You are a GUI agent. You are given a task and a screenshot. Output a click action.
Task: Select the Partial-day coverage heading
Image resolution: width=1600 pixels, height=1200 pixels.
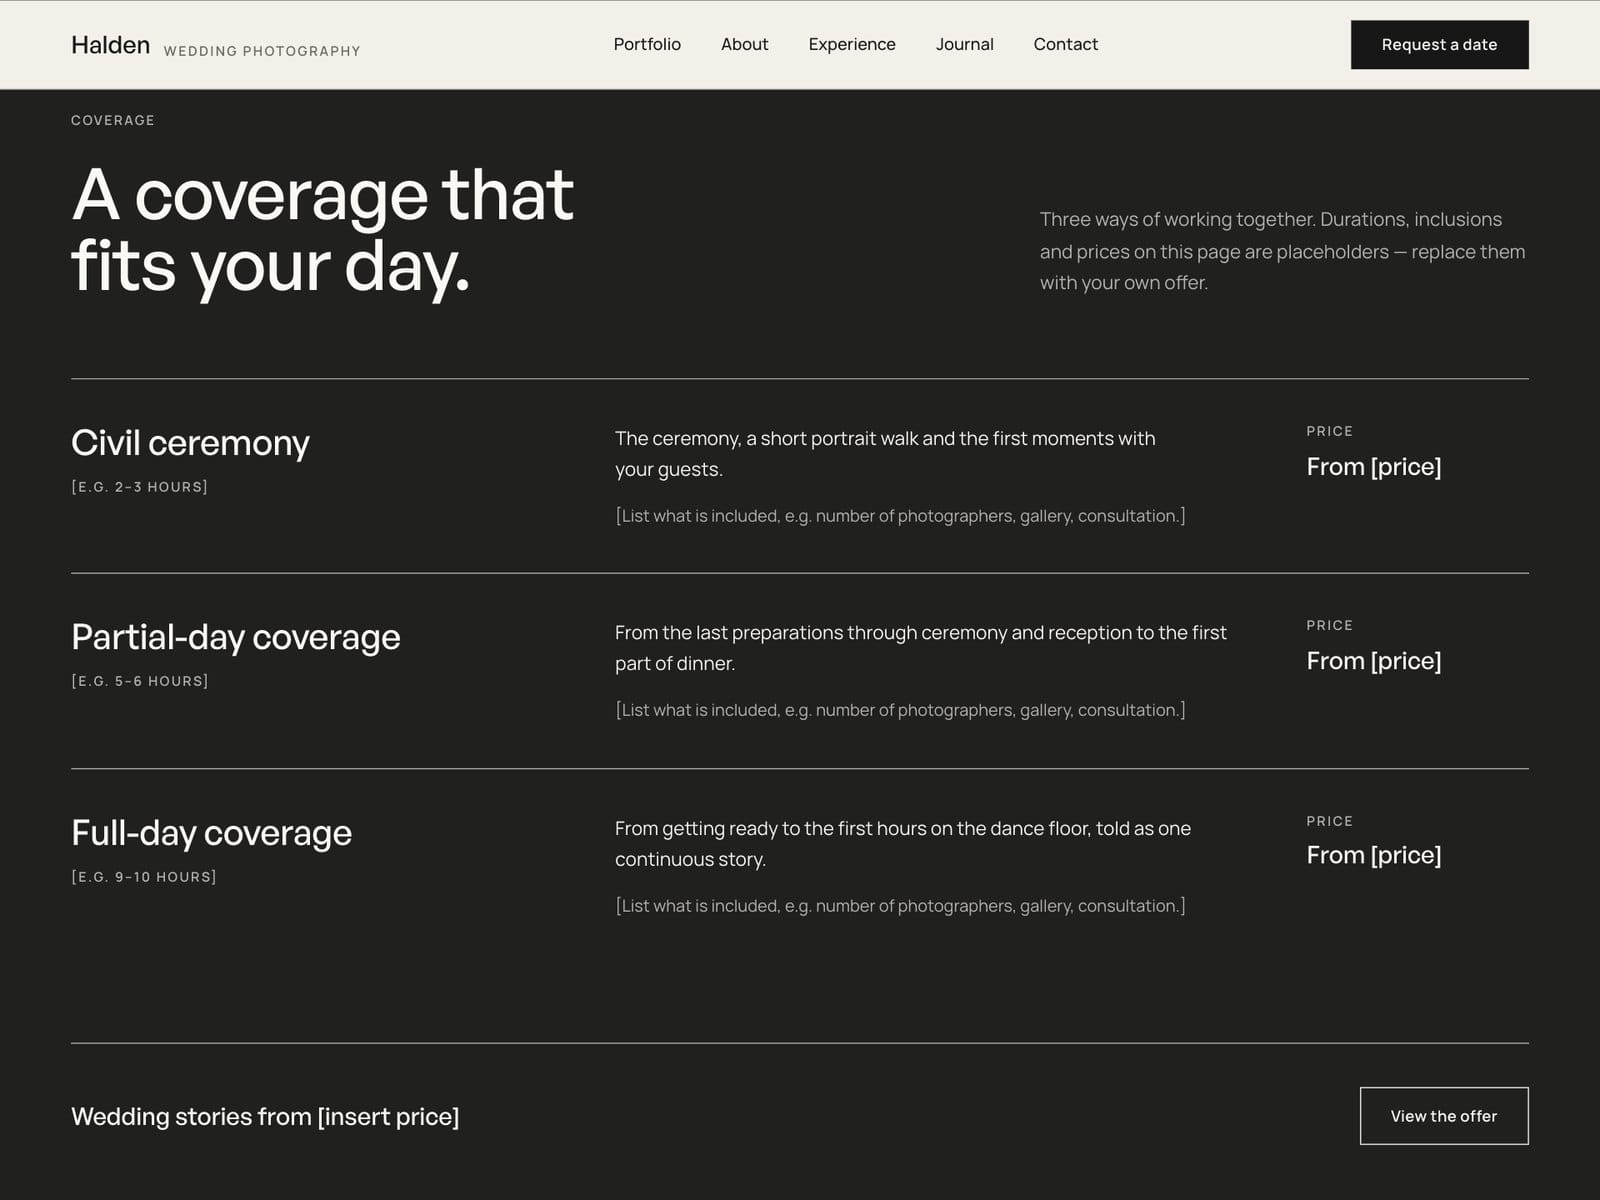(x=236, y=637)
